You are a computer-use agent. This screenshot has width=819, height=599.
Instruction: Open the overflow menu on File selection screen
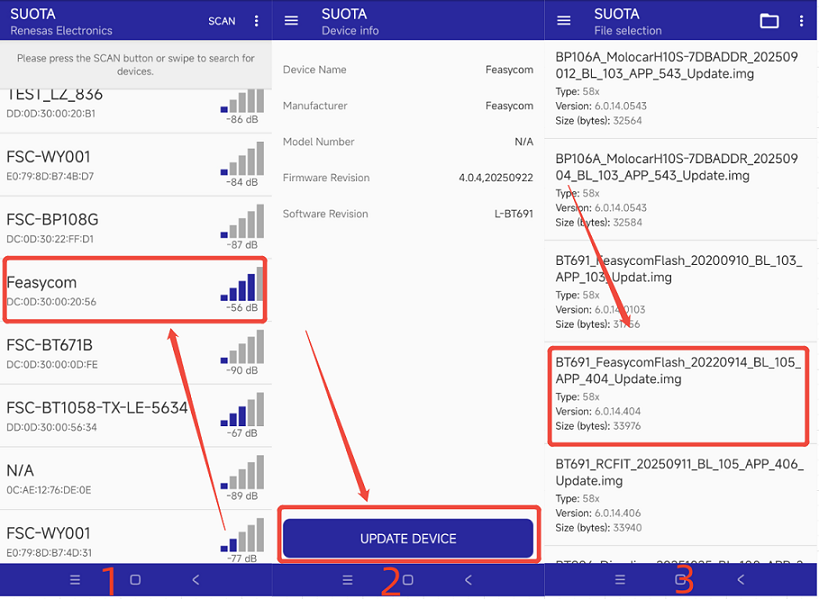coord(801,21)
